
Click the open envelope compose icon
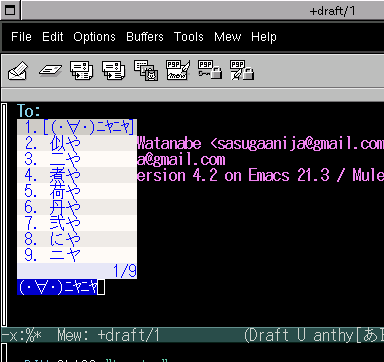point(18,70)
